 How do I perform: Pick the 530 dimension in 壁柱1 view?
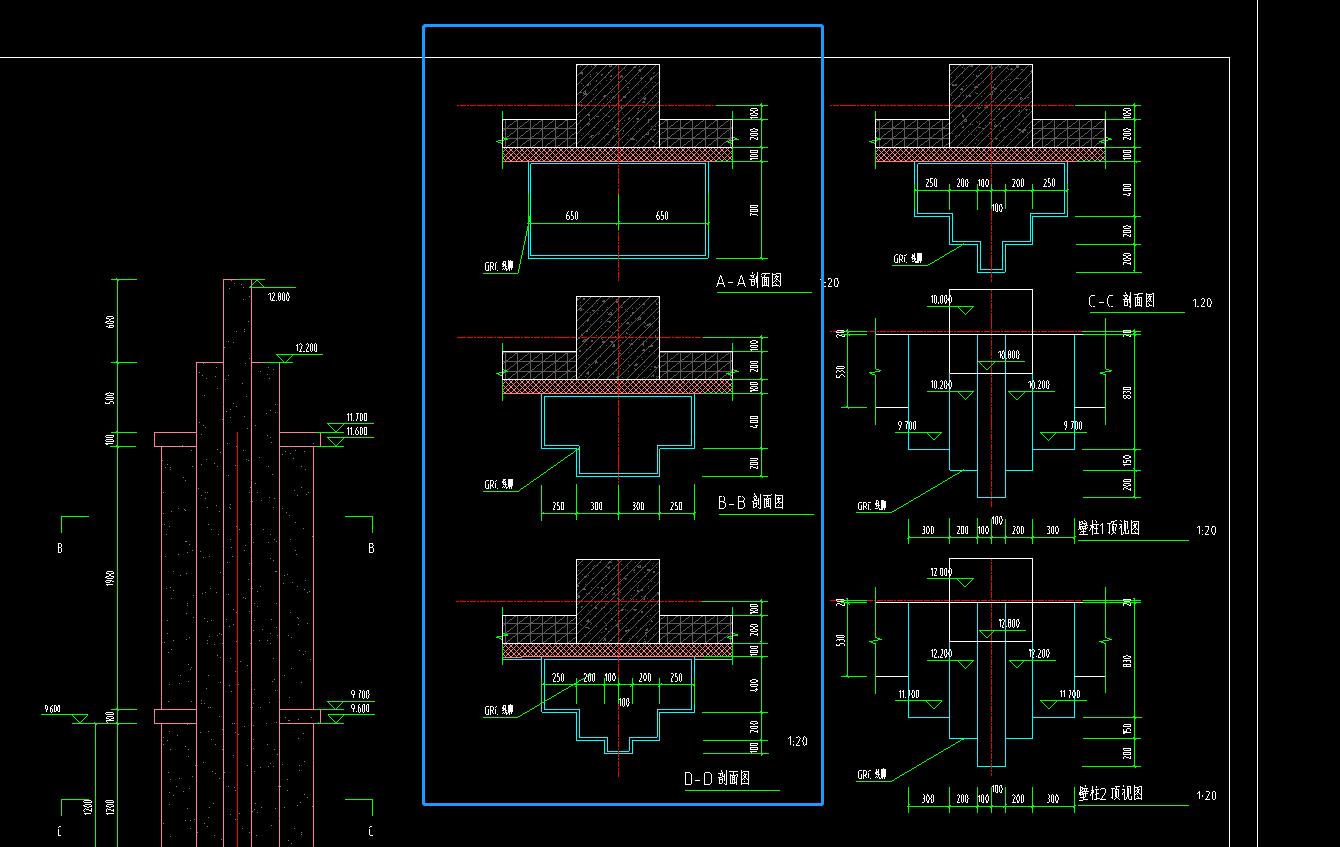pos(842,372)
